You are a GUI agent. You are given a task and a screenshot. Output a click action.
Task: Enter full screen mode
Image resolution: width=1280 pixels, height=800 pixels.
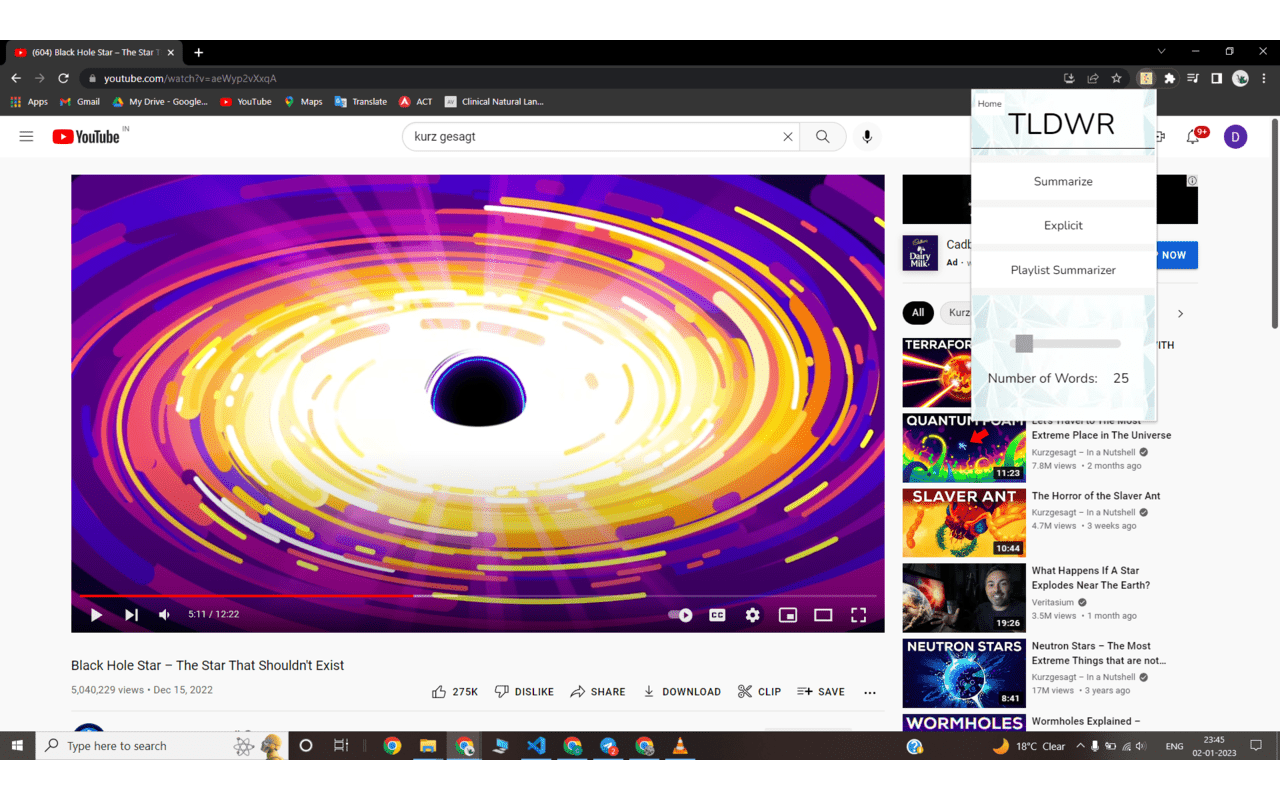pyautogui.click(x=858, y=615)
